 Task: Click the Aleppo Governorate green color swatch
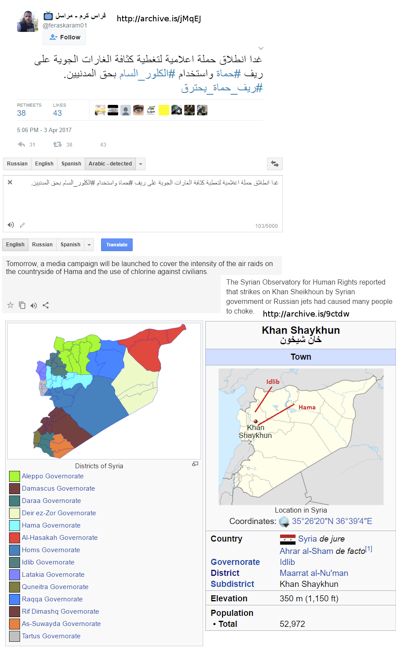click(x=15, y=476)
